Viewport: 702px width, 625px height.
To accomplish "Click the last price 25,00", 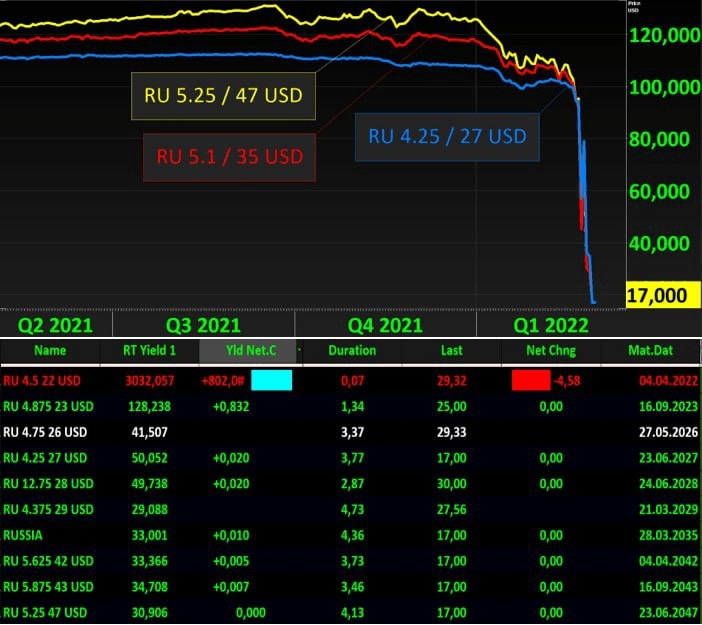I will pos(452,407).
